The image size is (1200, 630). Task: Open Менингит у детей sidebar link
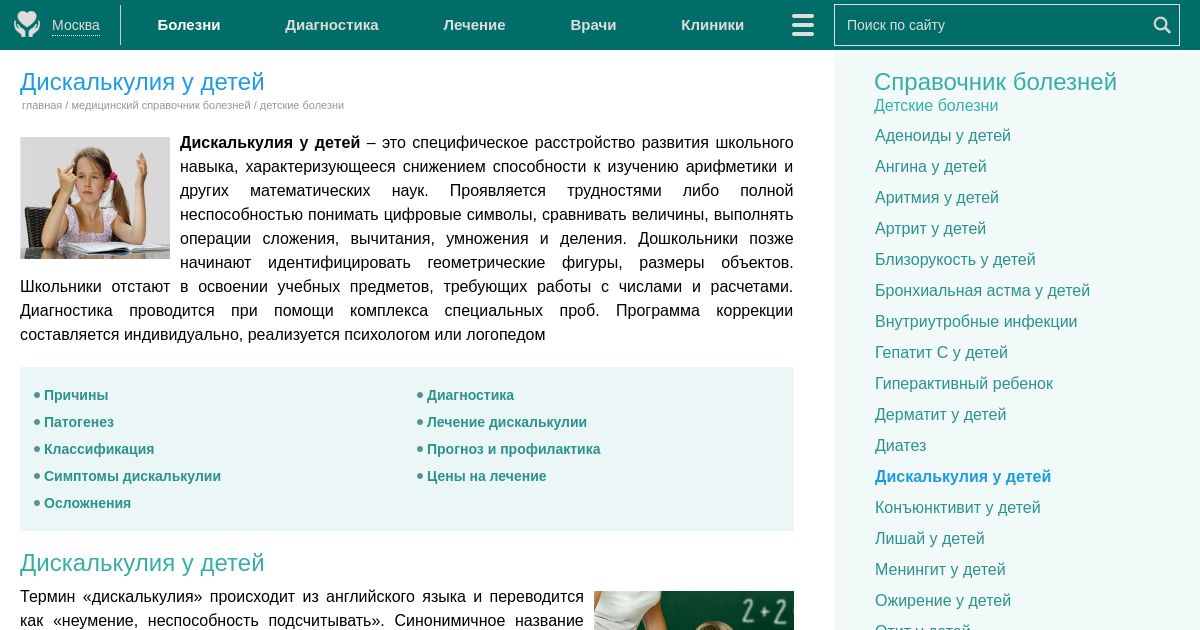coord(940,569)
